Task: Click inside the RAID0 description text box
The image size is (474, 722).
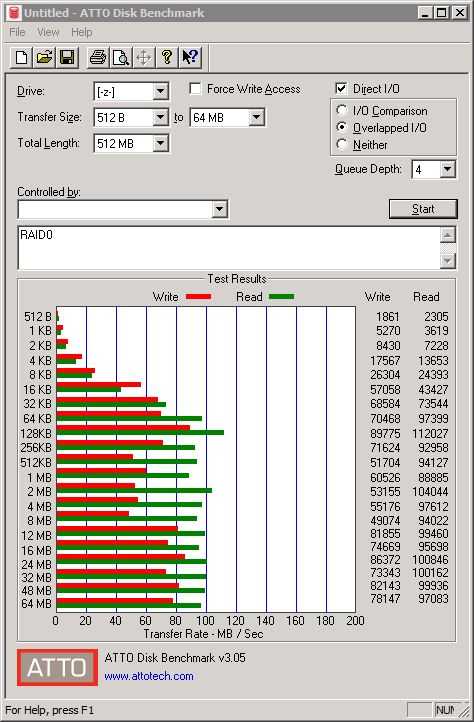Action: (229, 248)
